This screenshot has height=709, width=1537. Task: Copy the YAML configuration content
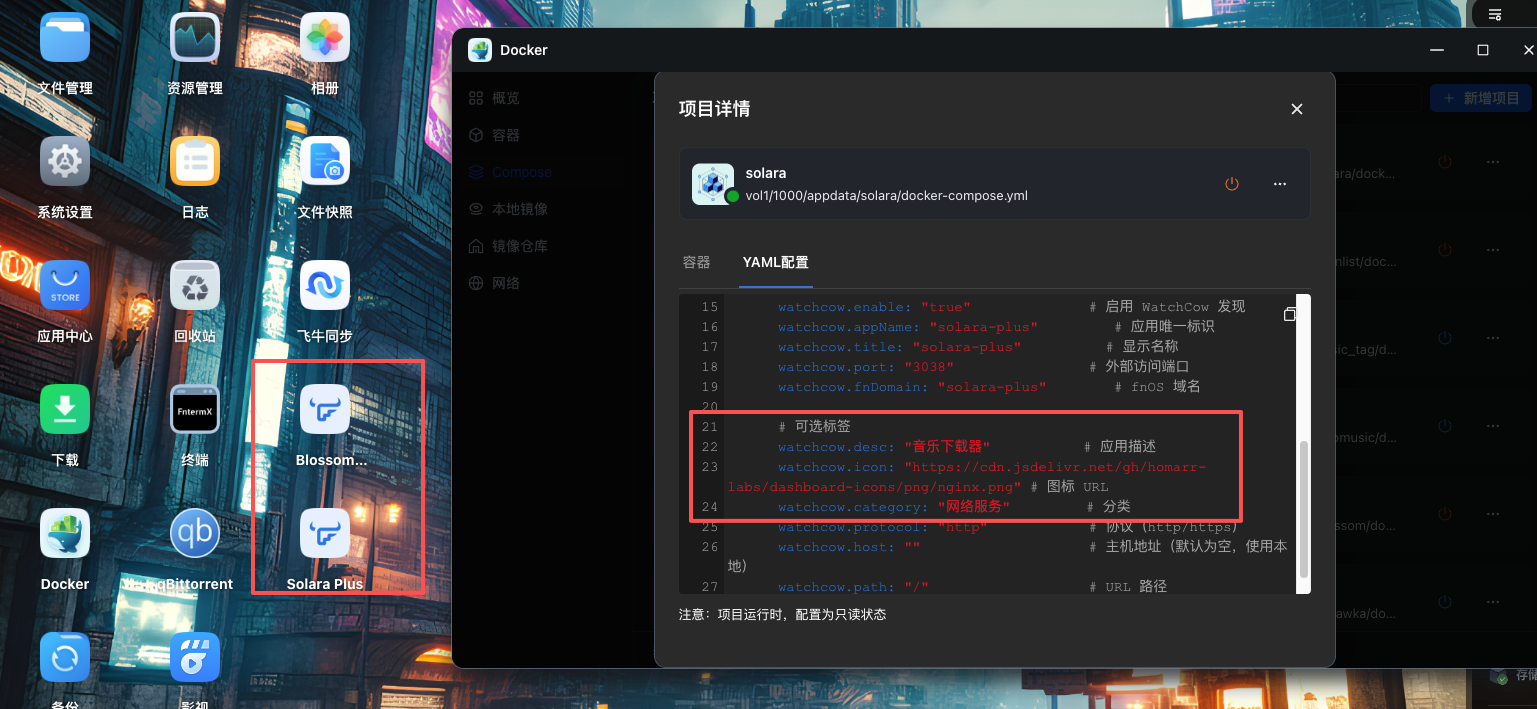pyautogui.click(x=1290, y=315)
